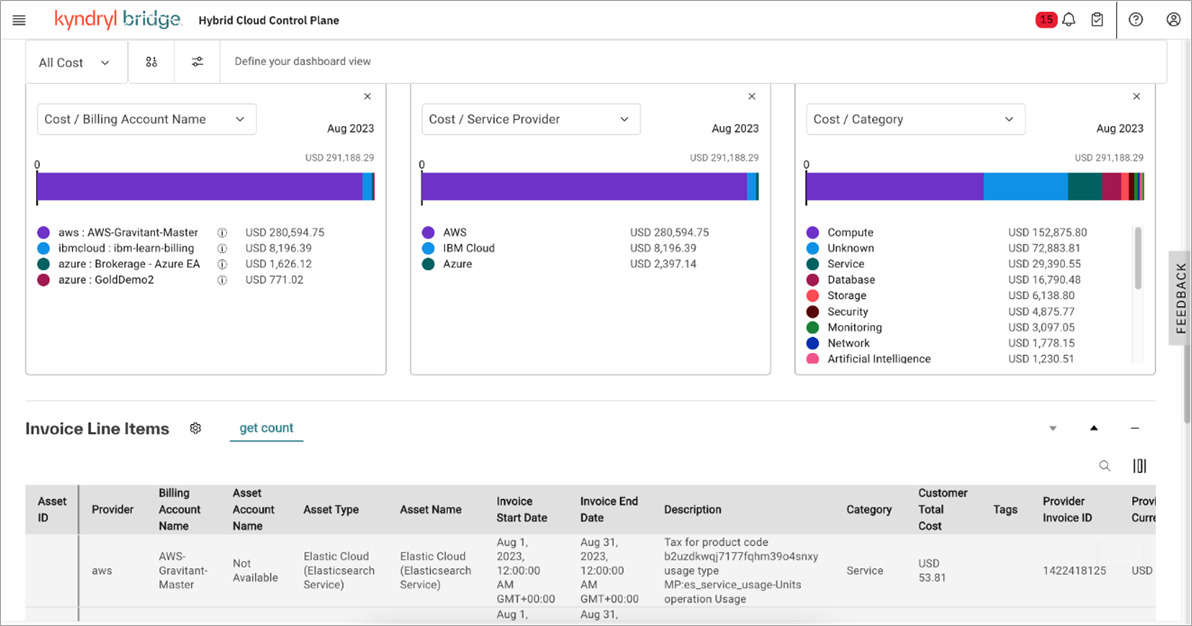The width and height of the screenshot is (1192, 626).
Task: Click the USD 53.81 cost cell
Action: (x=932, y=570)
